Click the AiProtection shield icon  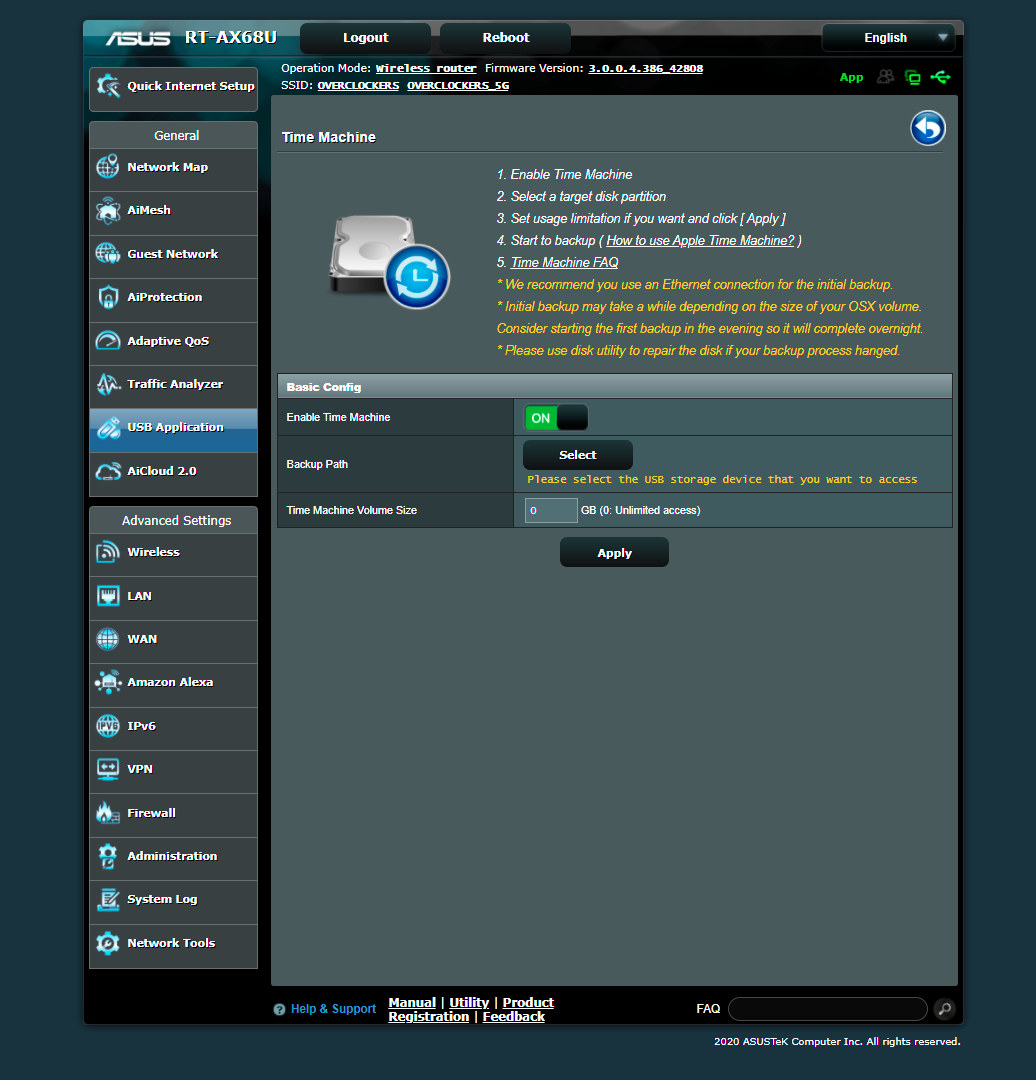click(107, 297)
